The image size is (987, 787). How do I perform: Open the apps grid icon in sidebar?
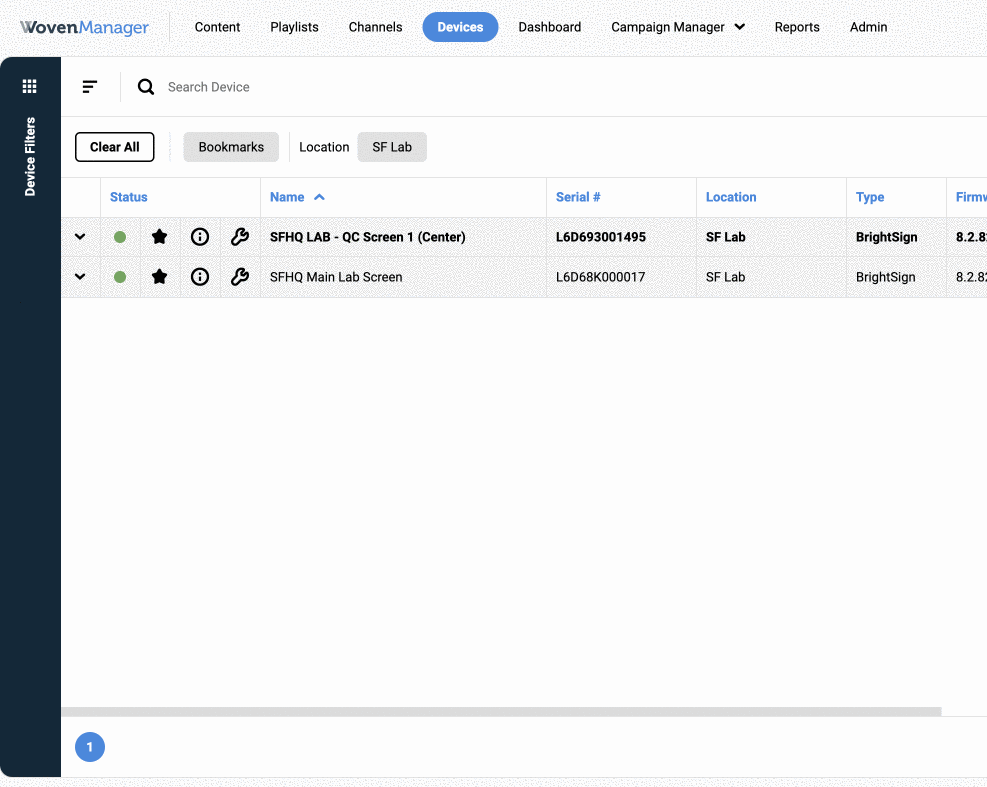[30, 86]
